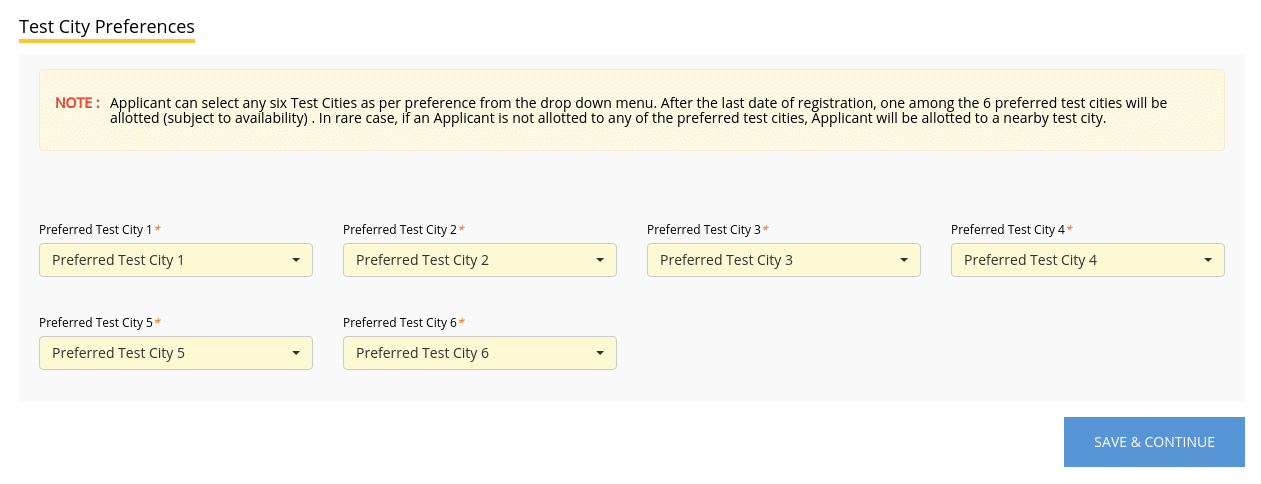Viewport: 1261px width, 484px height.
Task: Click the caret arrow in Test City 2 select
Action: 600,260
